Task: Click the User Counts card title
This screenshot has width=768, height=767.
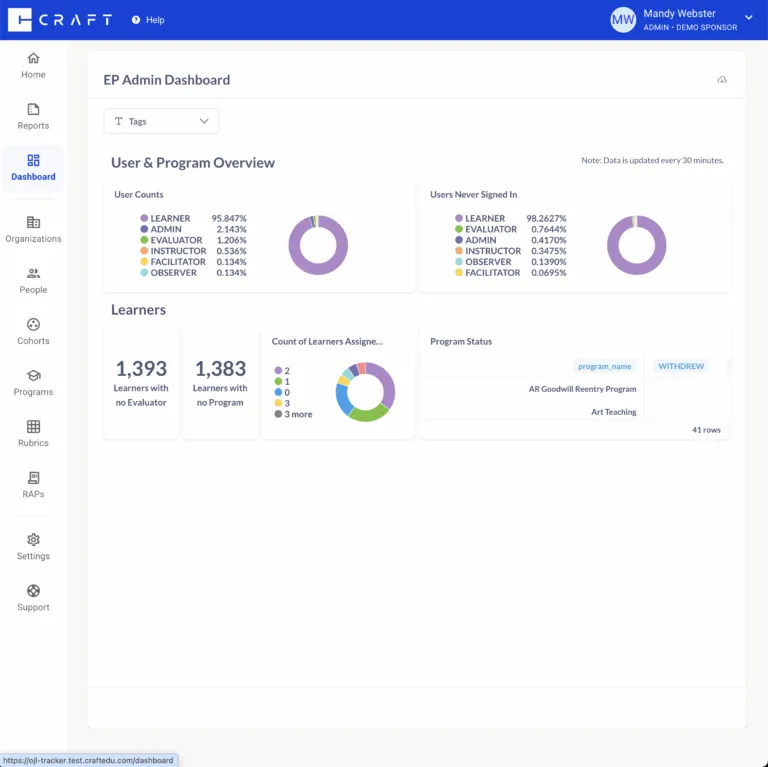Action: (139, 194)
